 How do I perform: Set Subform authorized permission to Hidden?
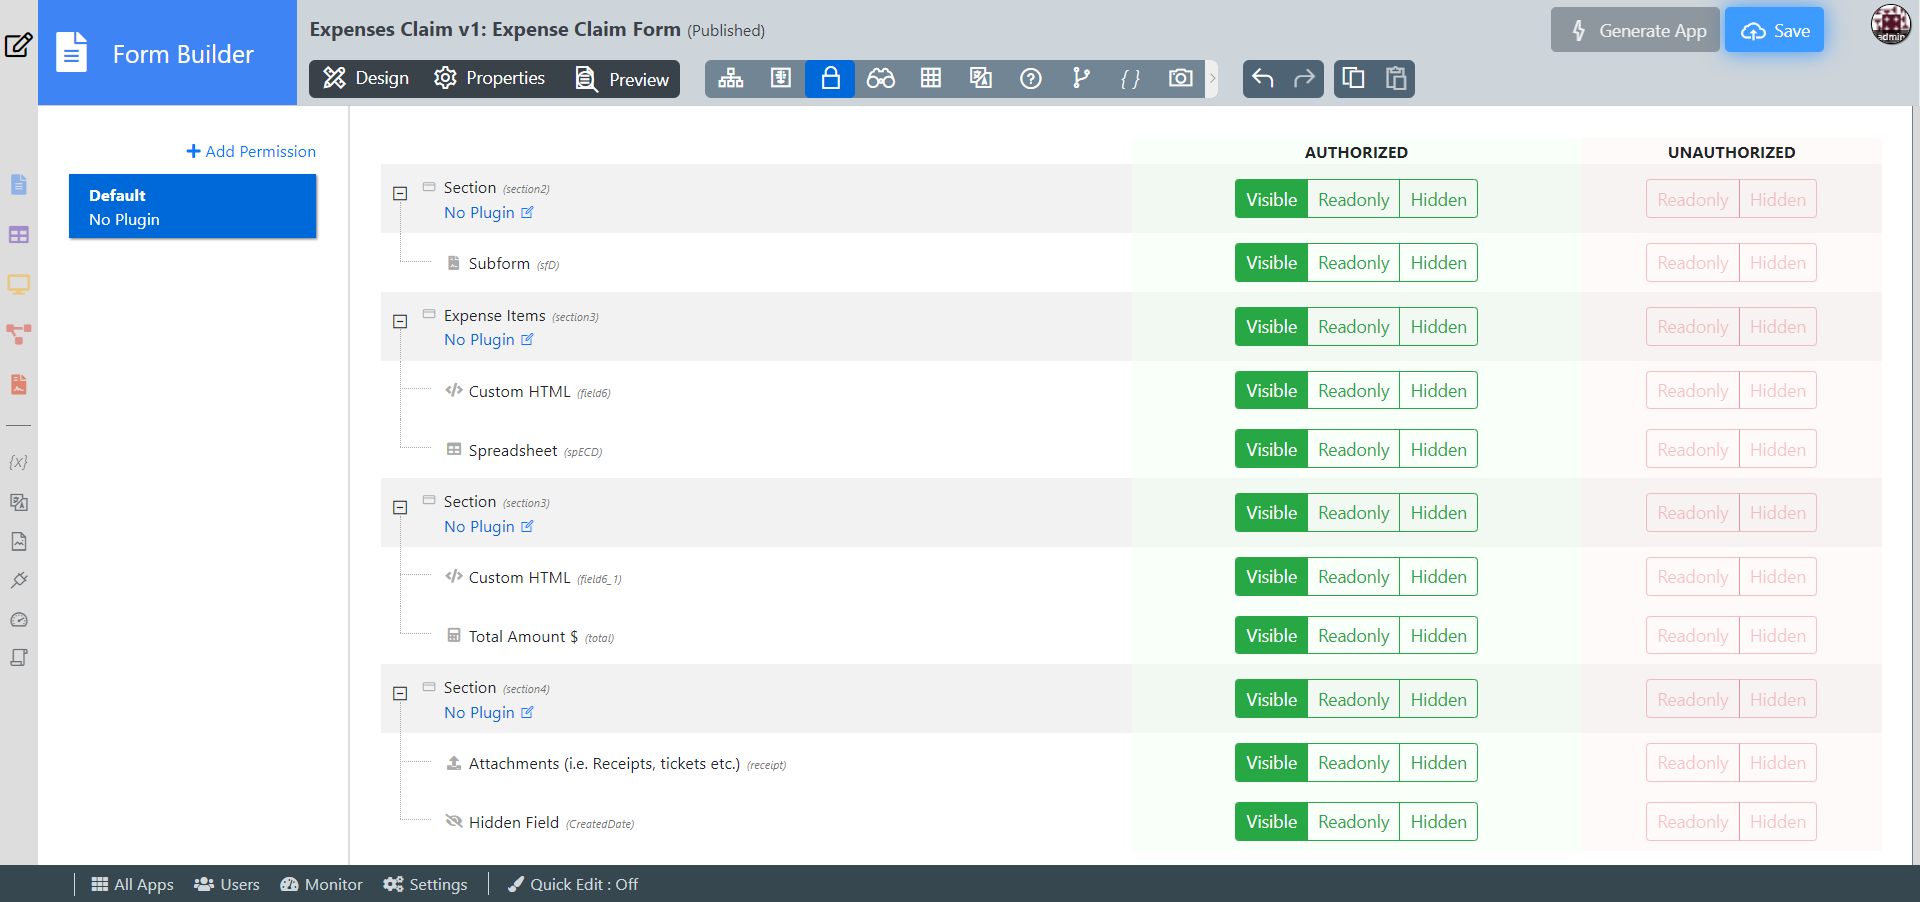pyautogui.click(x=1438, y=263)
